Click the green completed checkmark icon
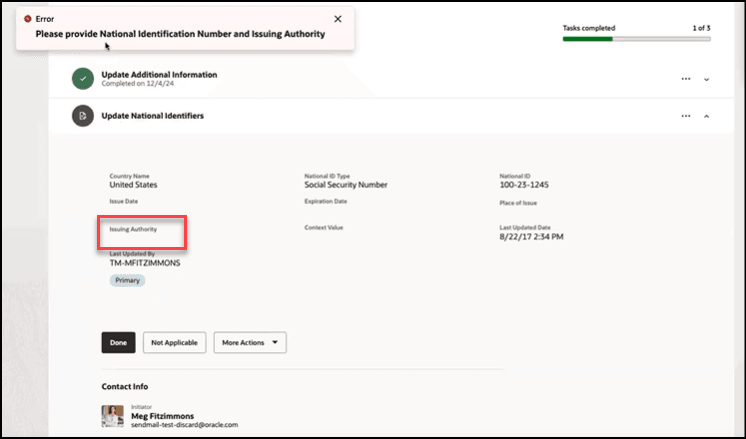 [x=83, y=79]
